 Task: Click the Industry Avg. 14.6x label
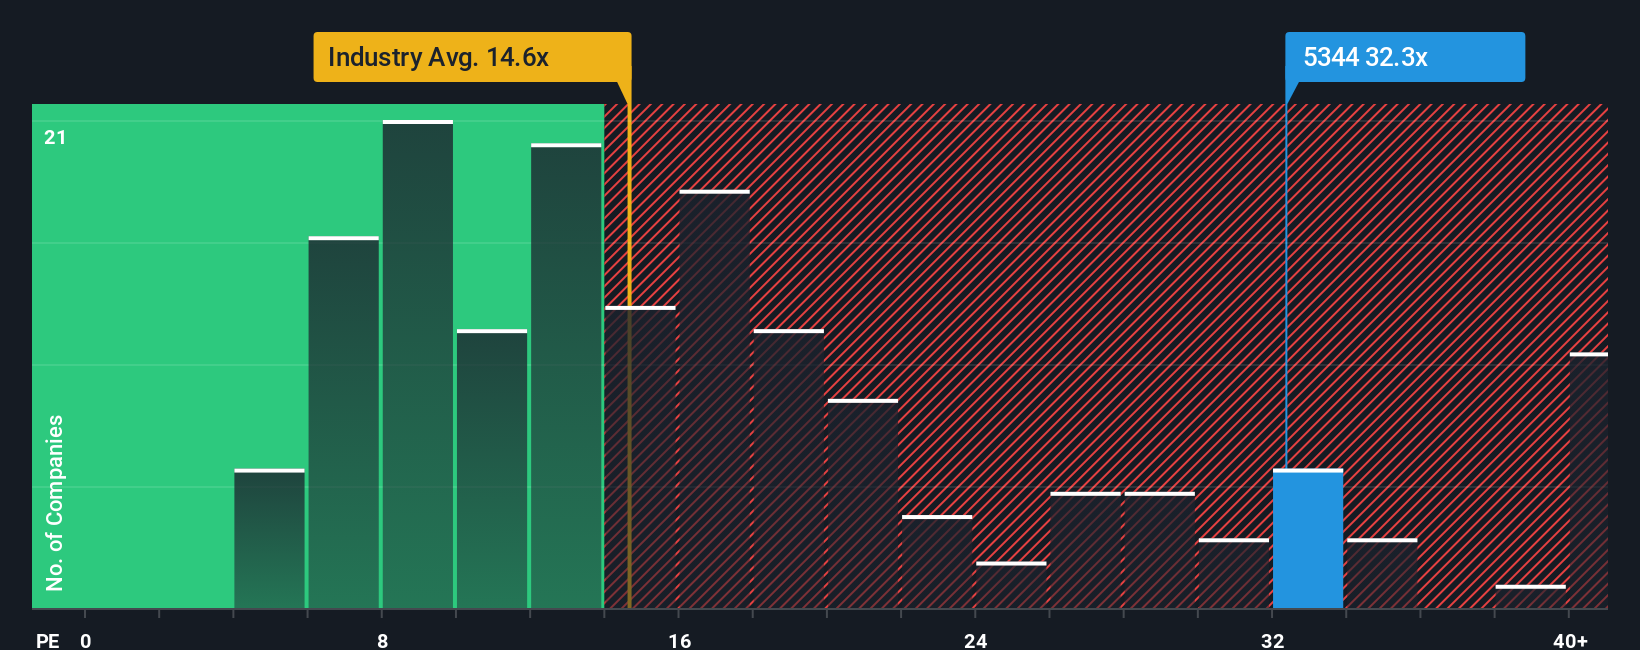pos(472,57)
